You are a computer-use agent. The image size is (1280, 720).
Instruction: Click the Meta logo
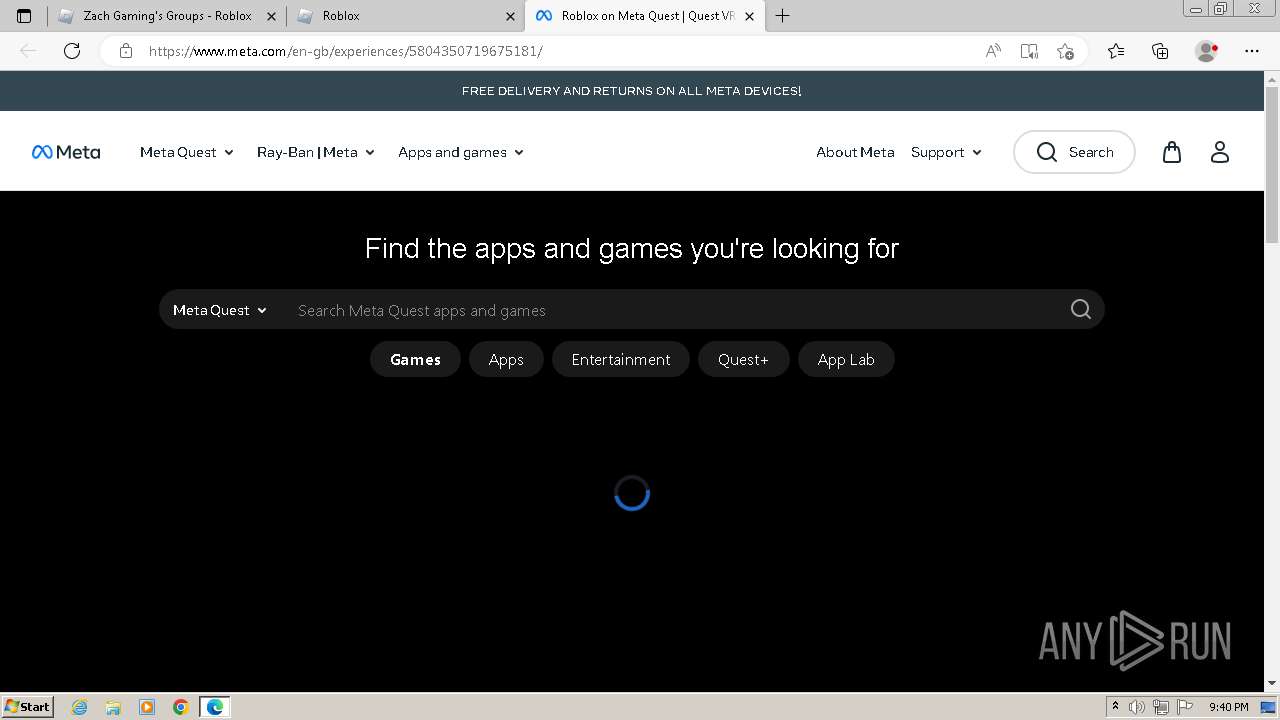[66, 152]
